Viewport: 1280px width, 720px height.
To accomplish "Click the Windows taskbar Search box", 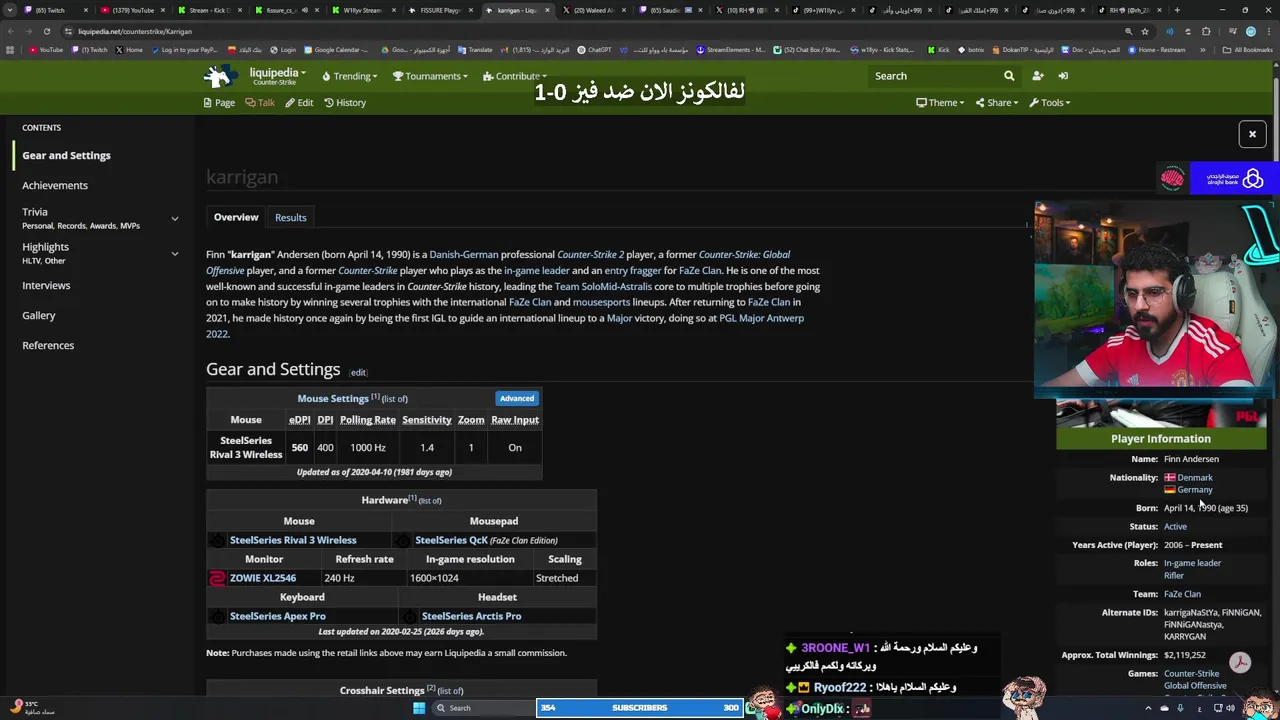I will (x=483, y=708).
